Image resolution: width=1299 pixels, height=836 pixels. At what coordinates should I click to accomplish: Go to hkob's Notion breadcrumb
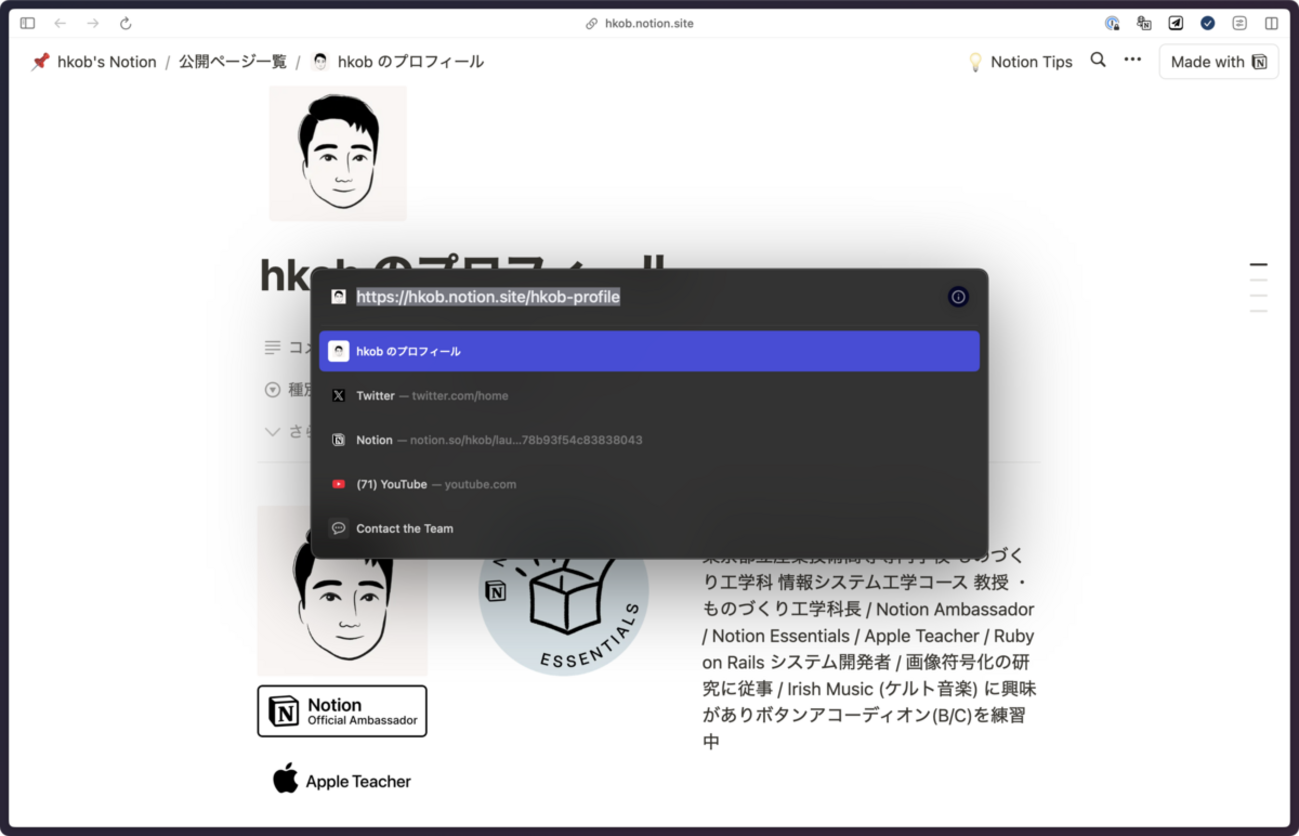click(x=94, y=62)
